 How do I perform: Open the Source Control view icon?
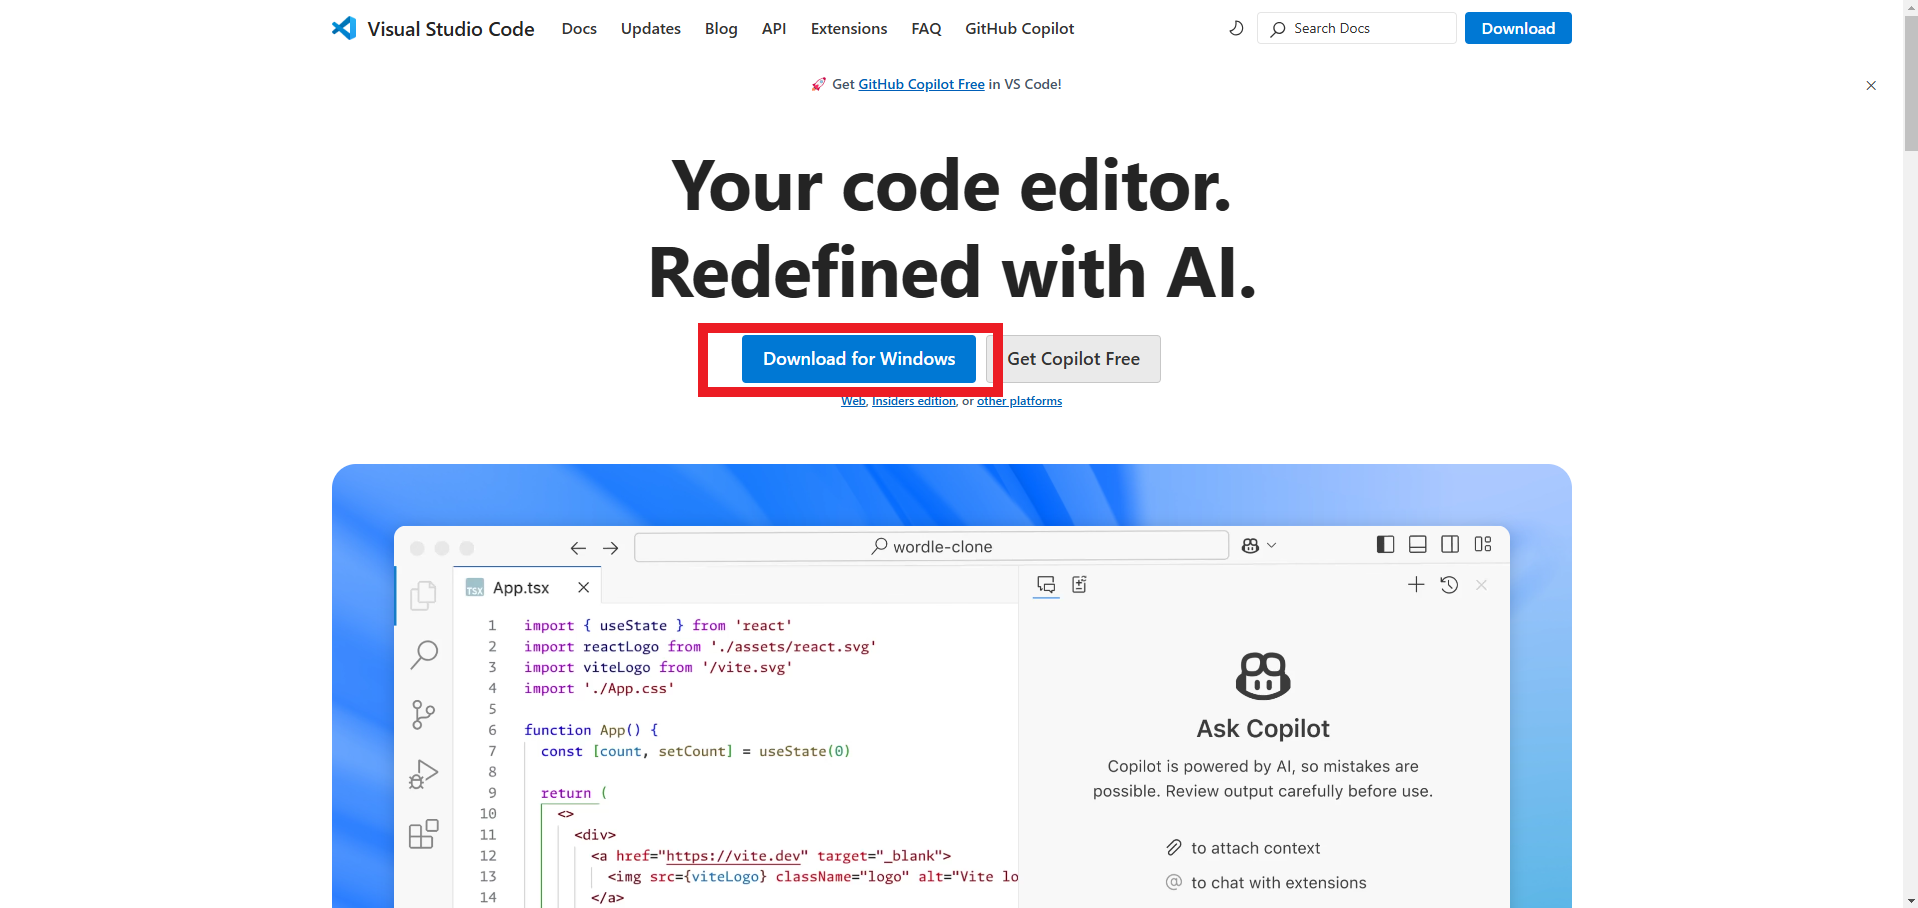[424, 714]
